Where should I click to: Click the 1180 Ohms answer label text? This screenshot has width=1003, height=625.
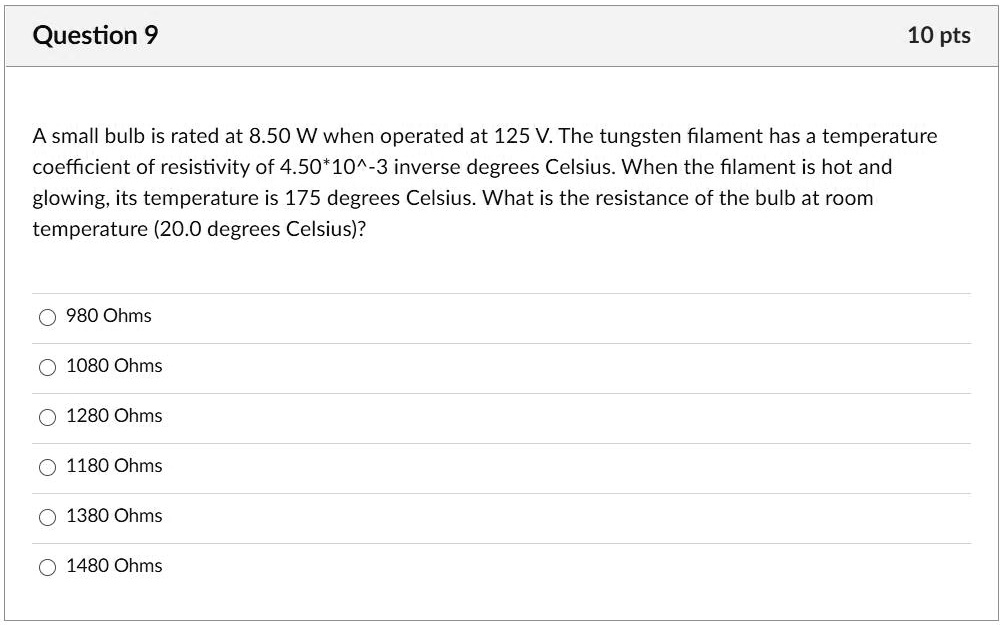coord(113,465)
